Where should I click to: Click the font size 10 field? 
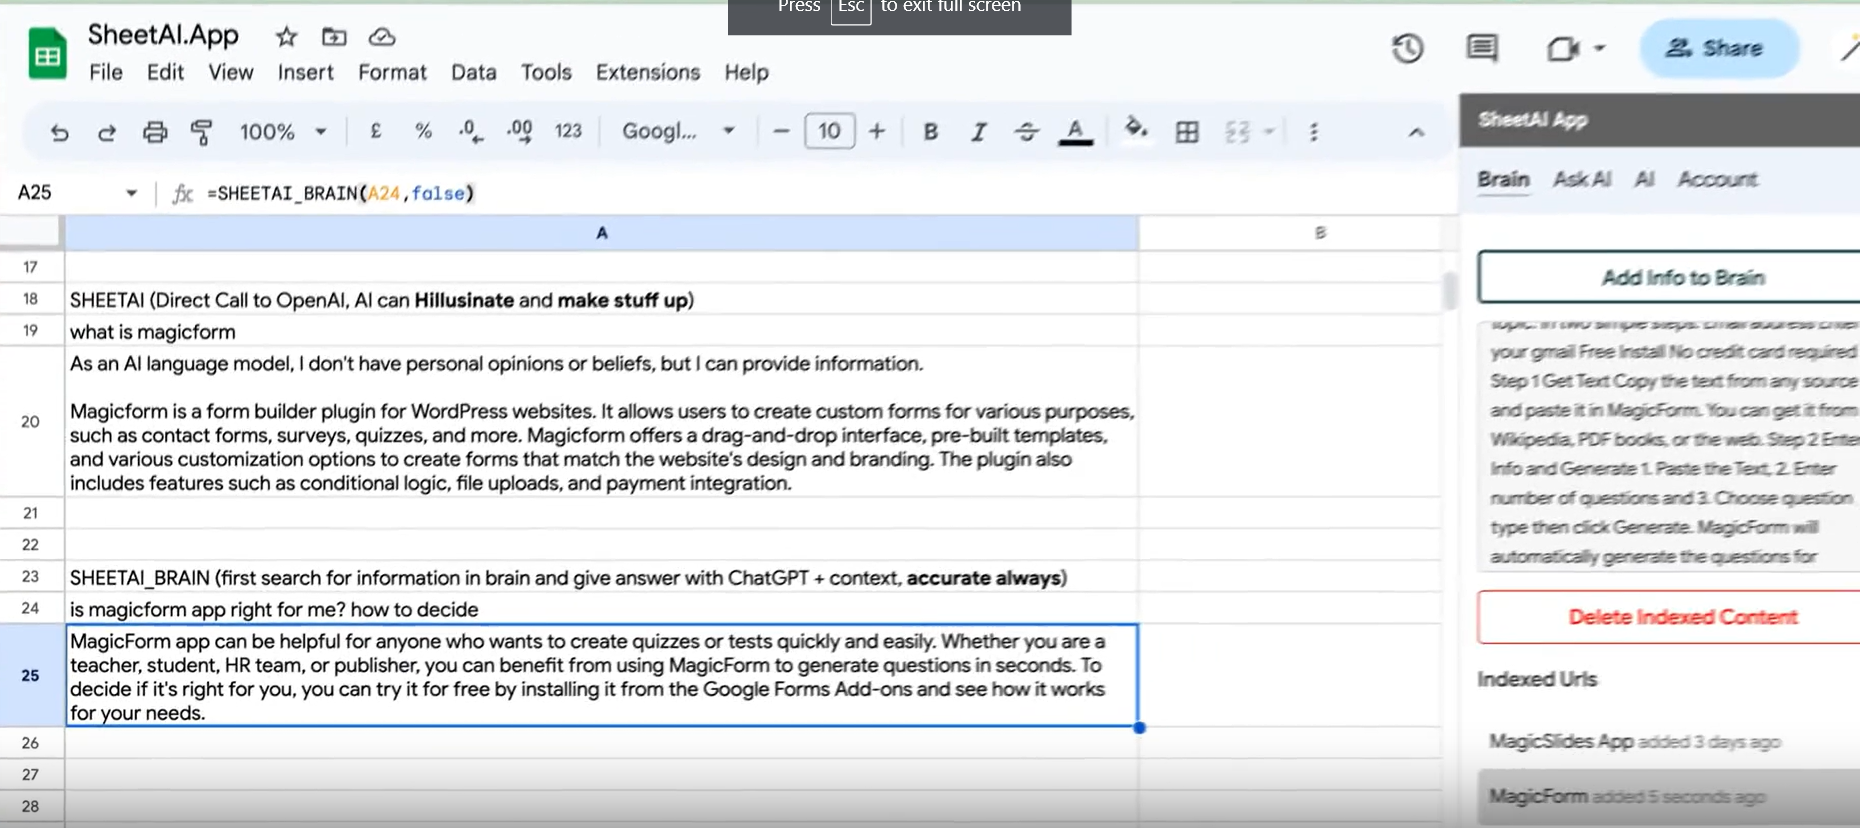829,131
